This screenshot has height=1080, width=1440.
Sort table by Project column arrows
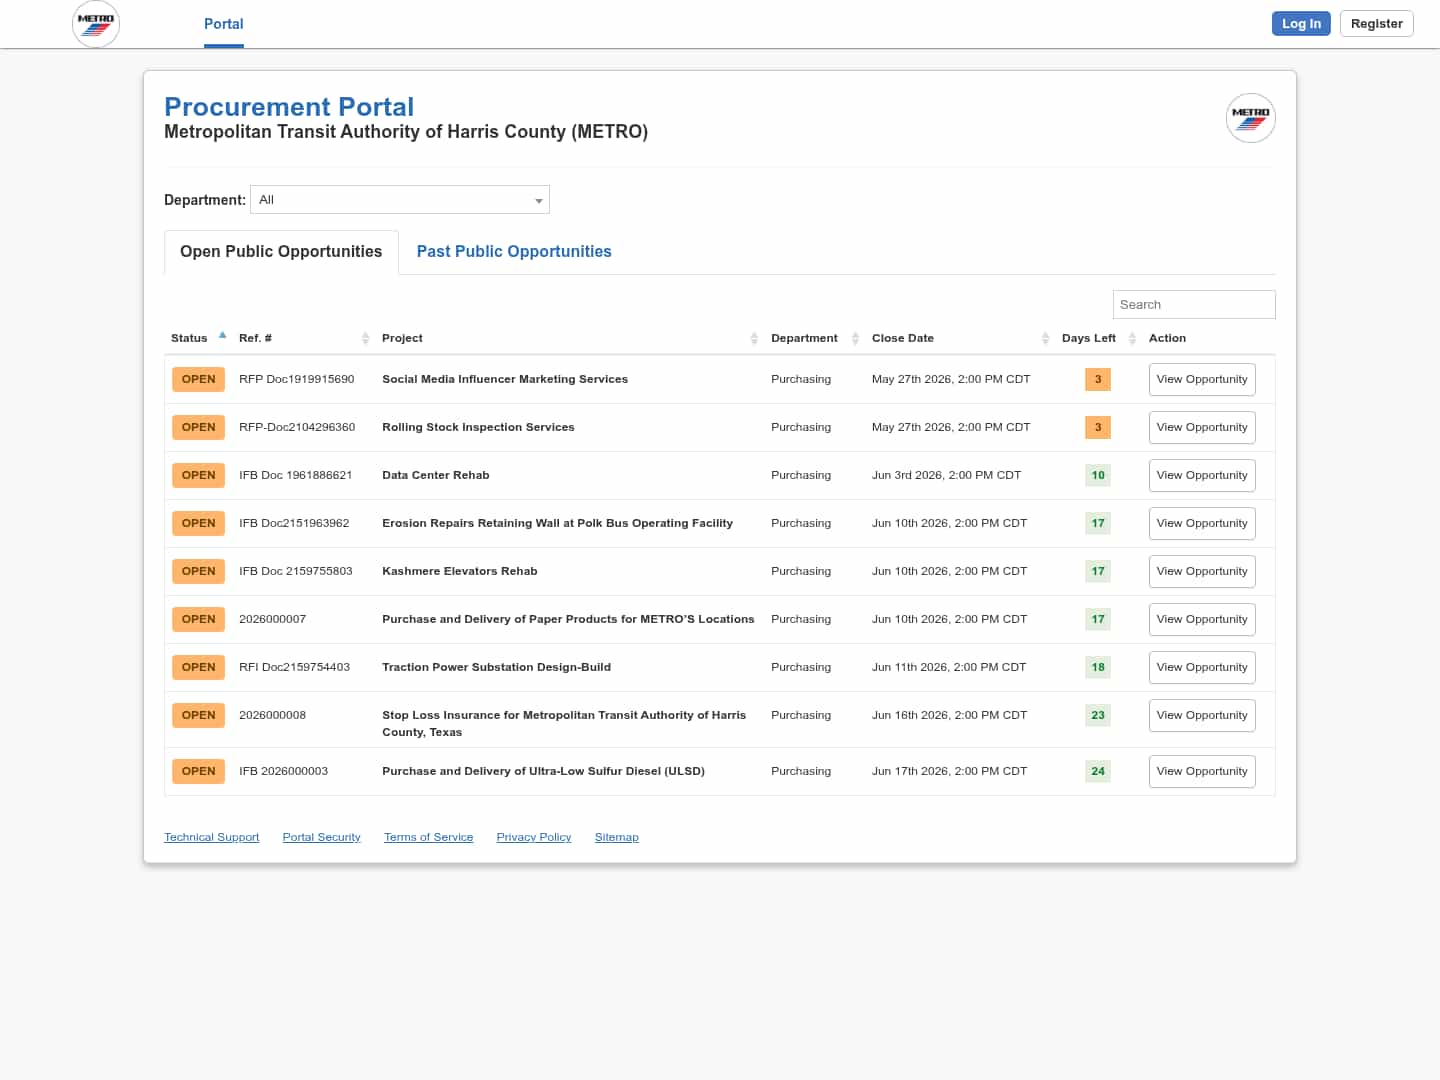click(x=754, y=339)
